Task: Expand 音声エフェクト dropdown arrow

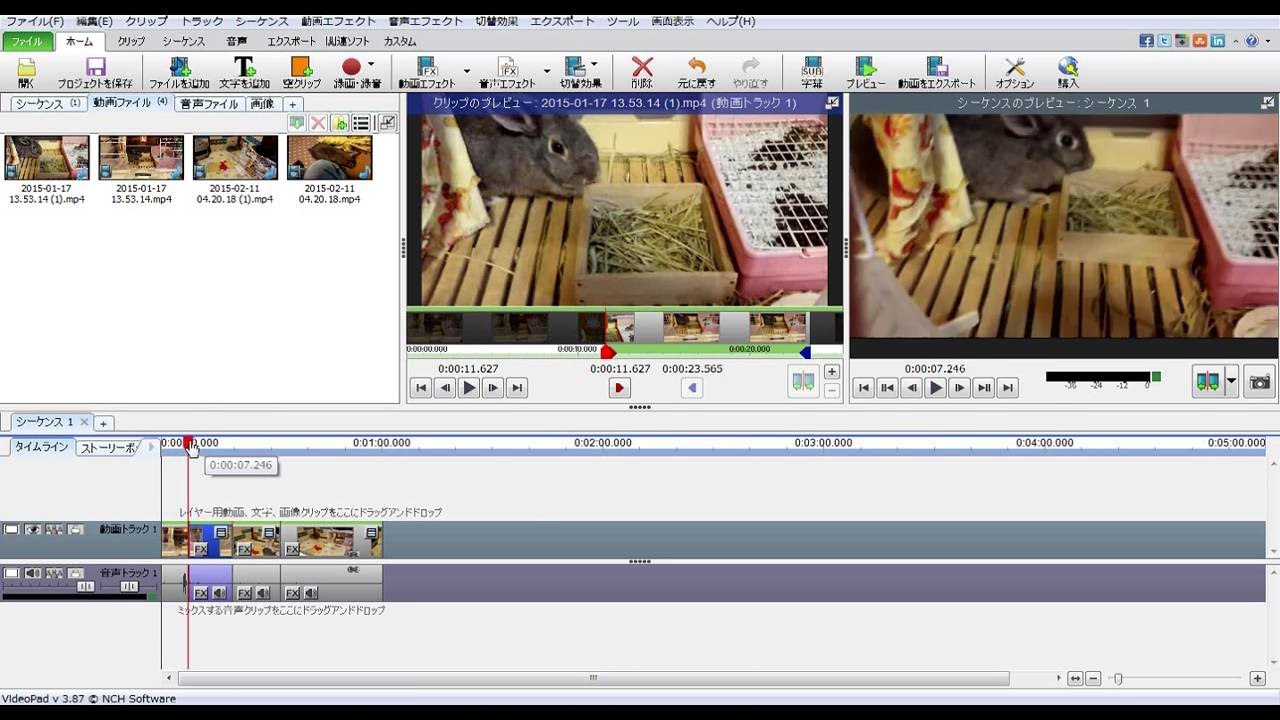Action: click(x=546, y=71)
